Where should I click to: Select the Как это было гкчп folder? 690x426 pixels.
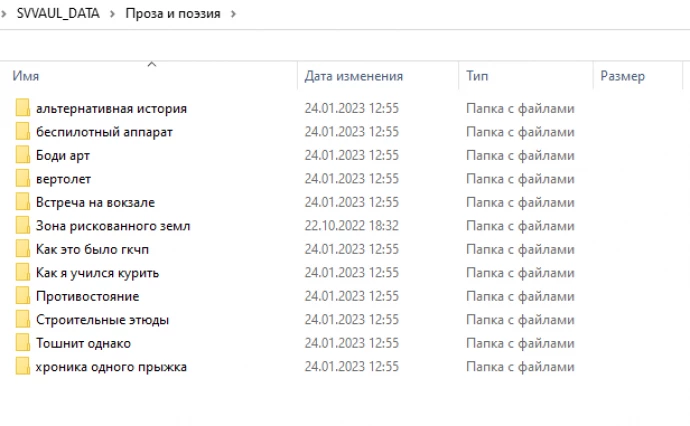(x=87, y=249)
